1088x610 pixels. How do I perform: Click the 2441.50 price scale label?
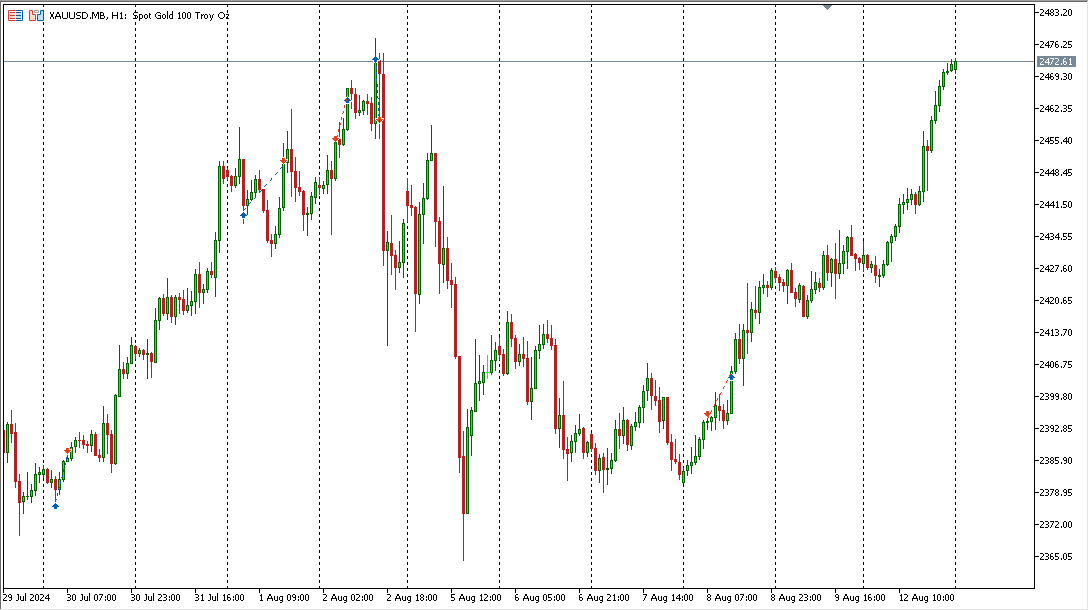[1055, 205]
